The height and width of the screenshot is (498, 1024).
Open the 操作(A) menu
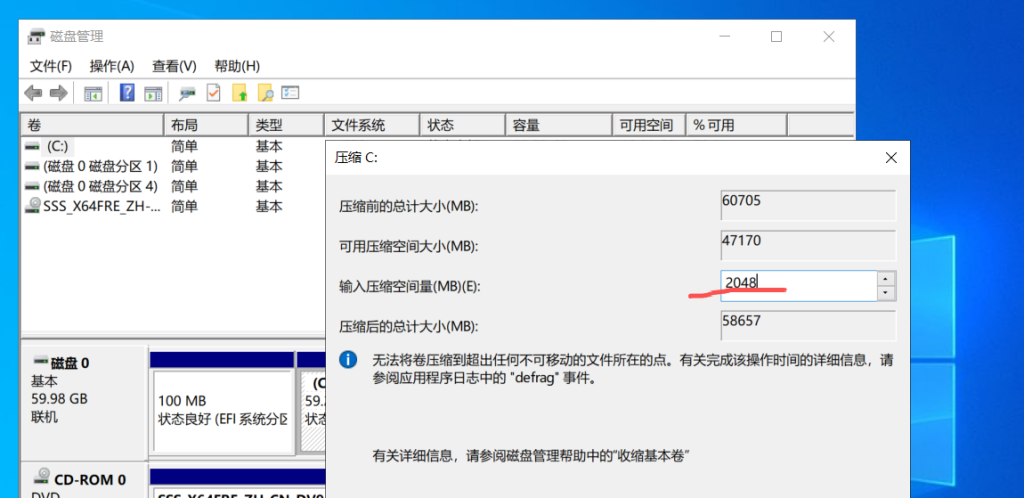112,66
